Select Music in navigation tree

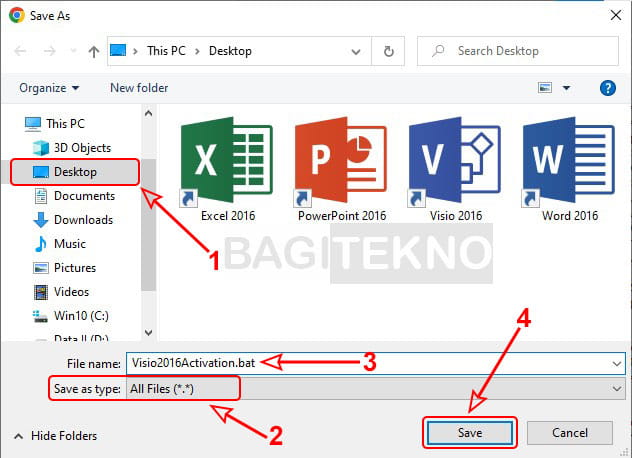[x=60, y=244]
